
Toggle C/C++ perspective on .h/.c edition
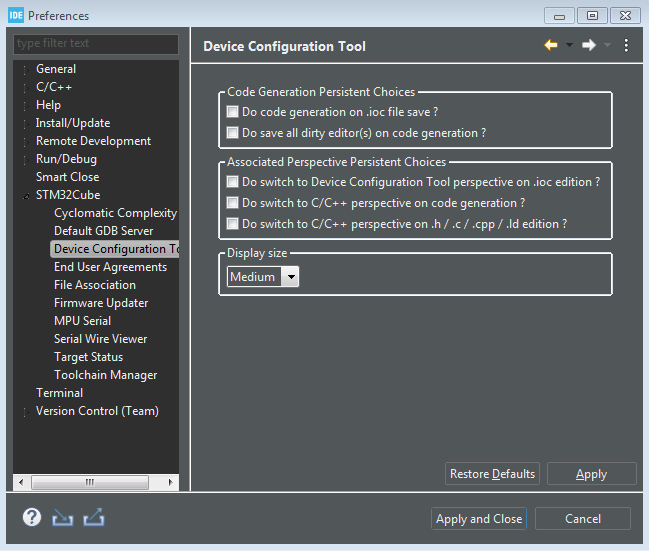(x=233, y=224)
